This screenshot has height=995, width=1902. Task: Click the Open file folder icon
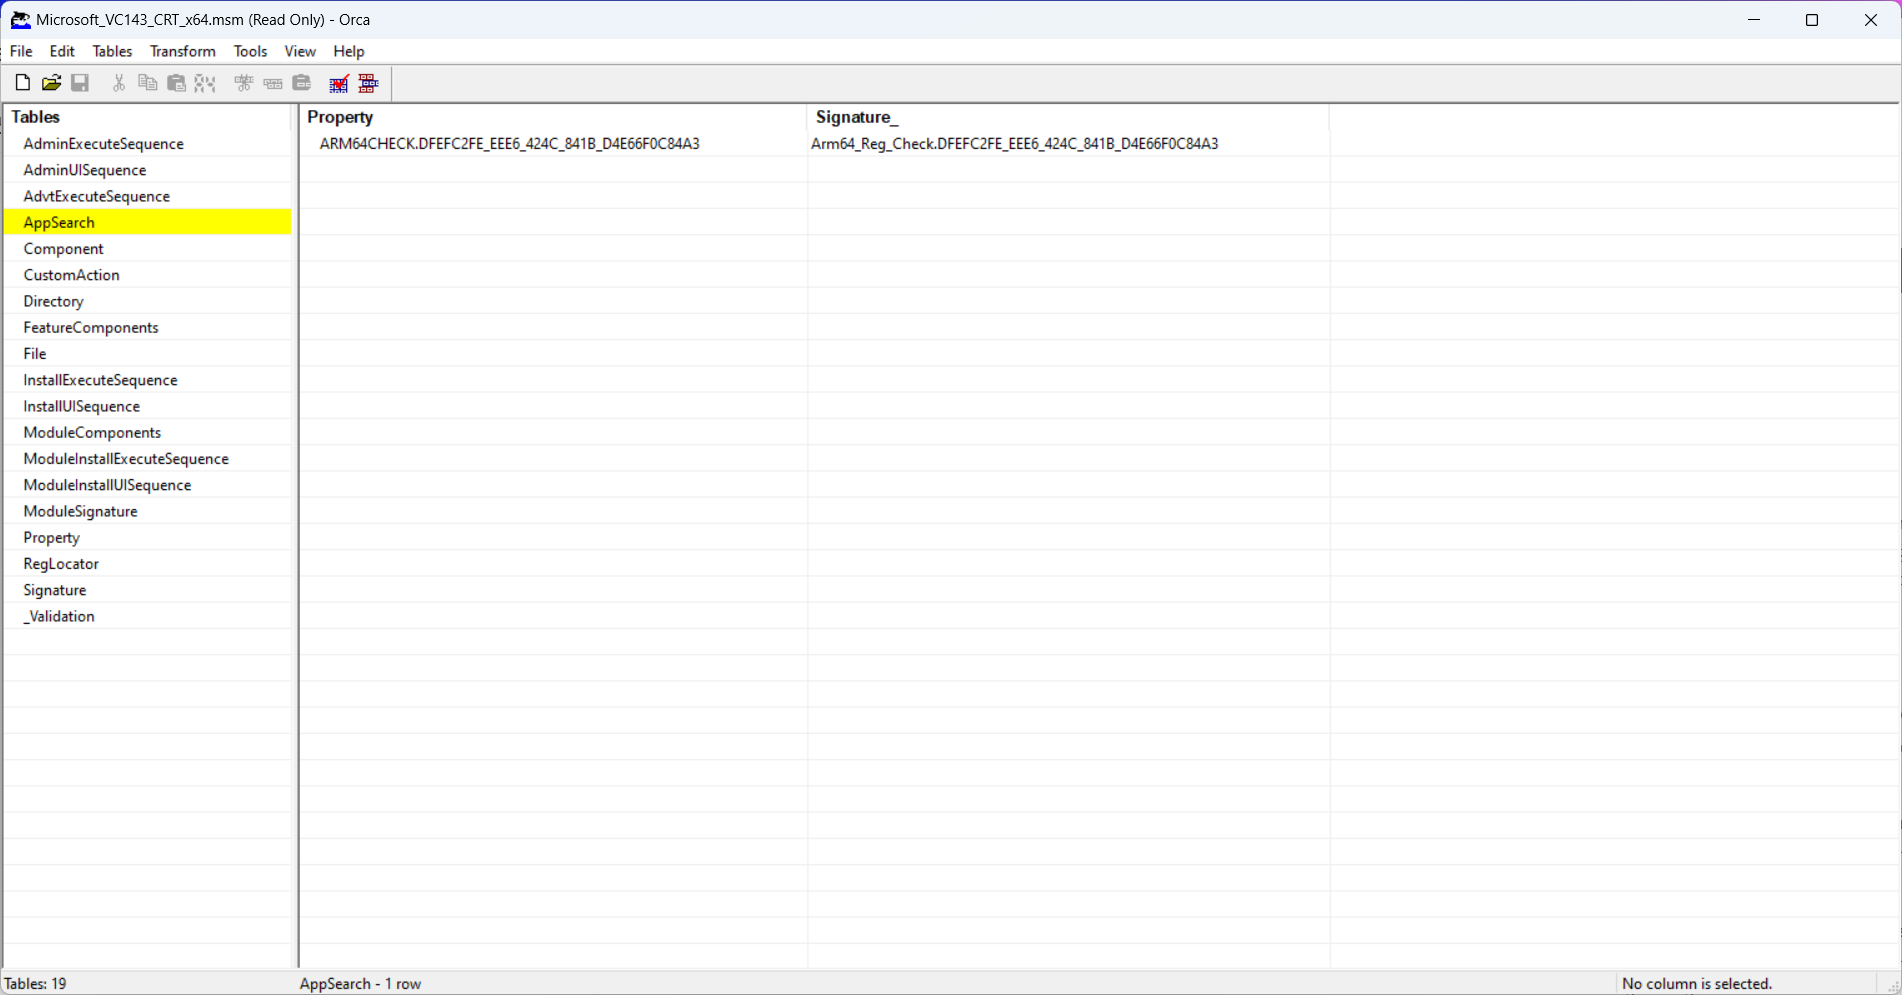[51, 83]
